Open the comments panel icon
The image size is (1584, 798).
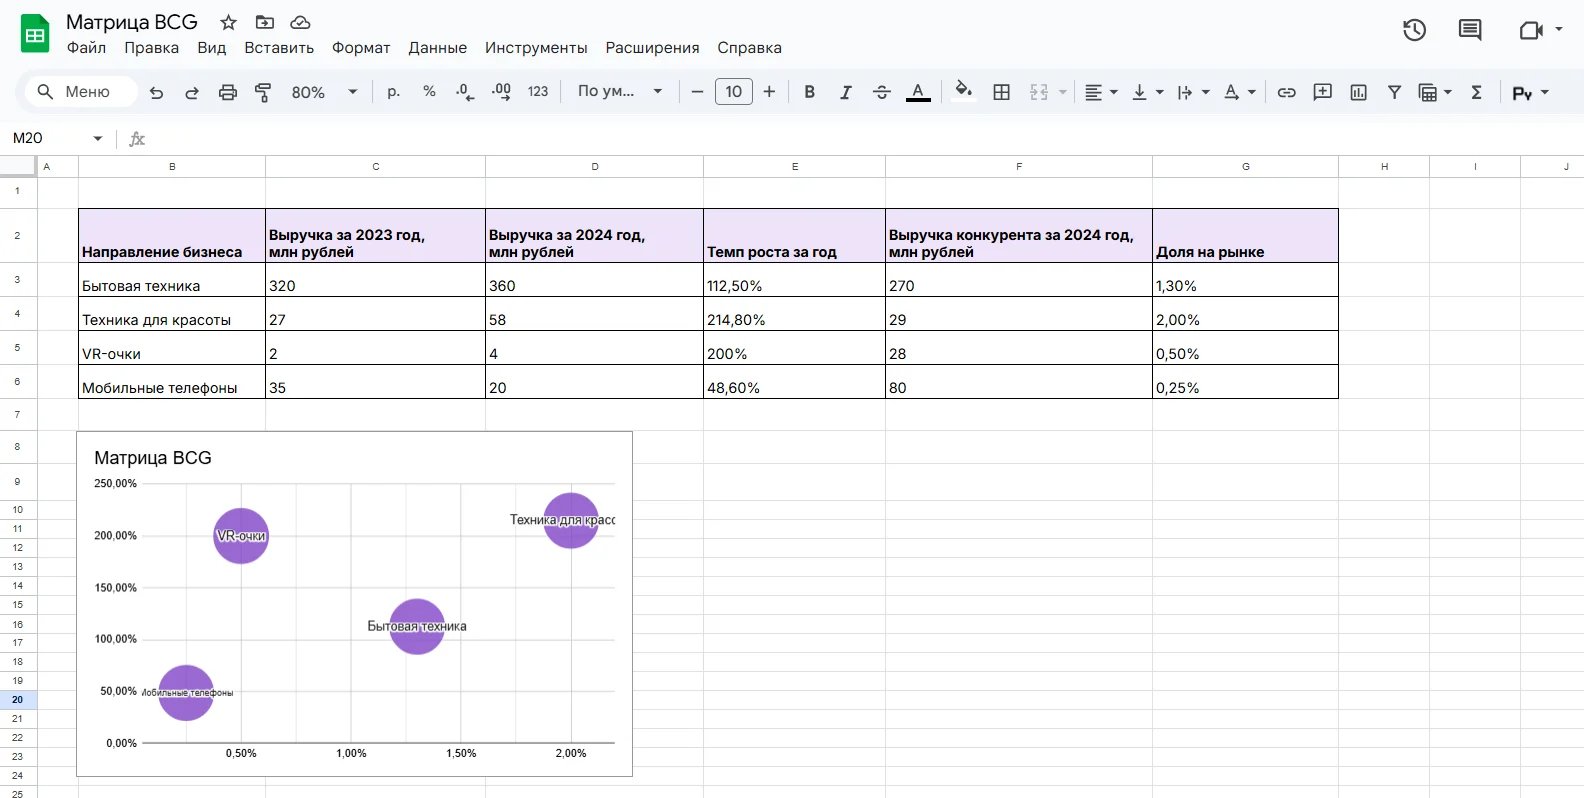coord(1469,30)
